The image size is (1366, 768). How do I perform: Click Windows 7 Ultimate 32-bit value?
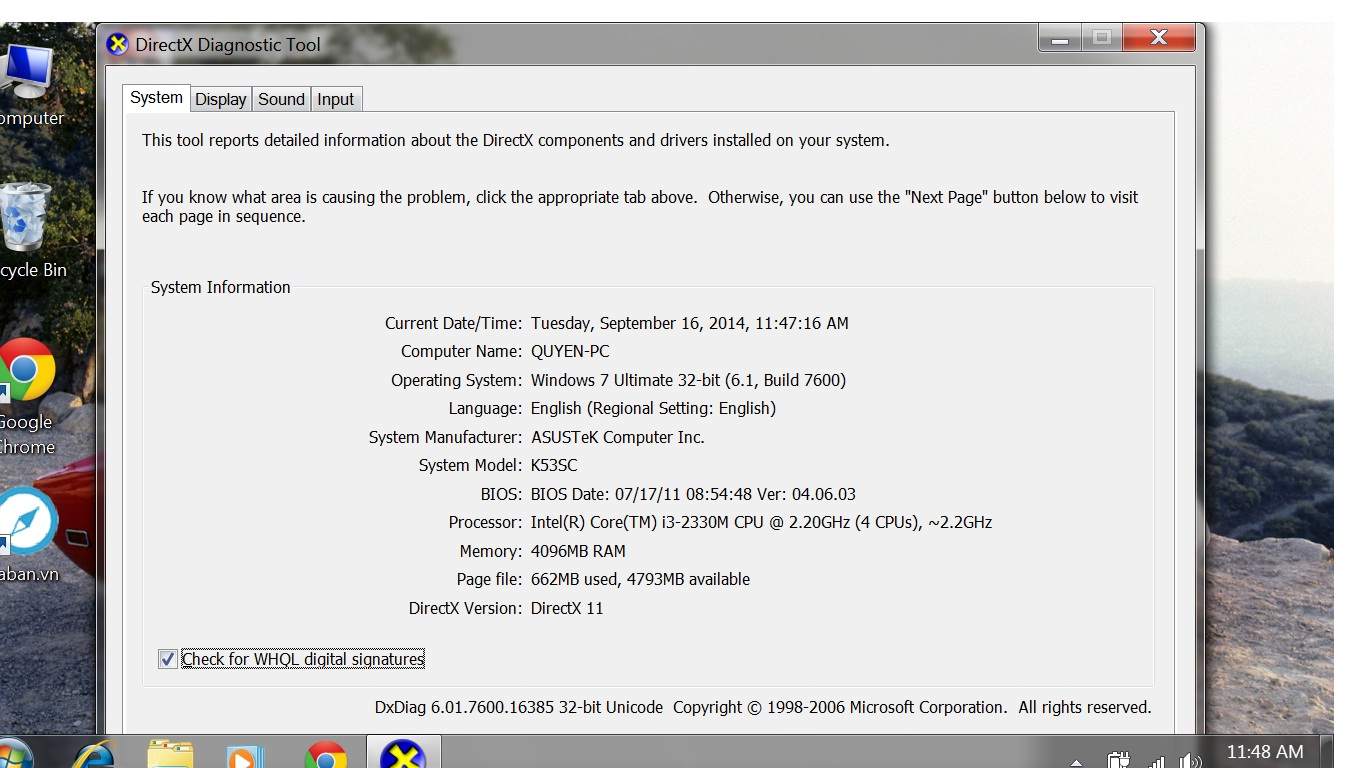(688, 380)
